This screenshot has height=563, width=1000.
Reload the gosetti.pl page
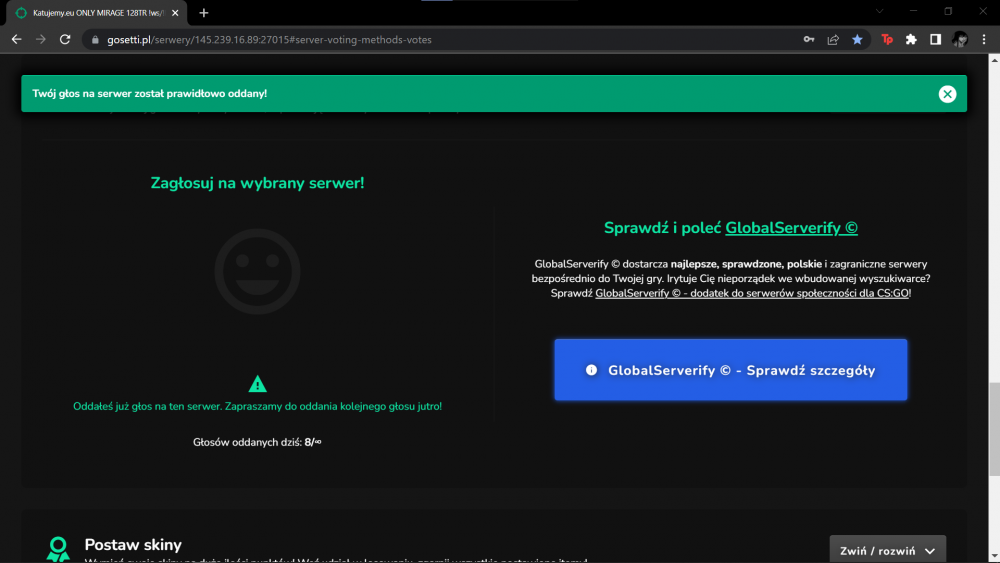tap(65, 40)
